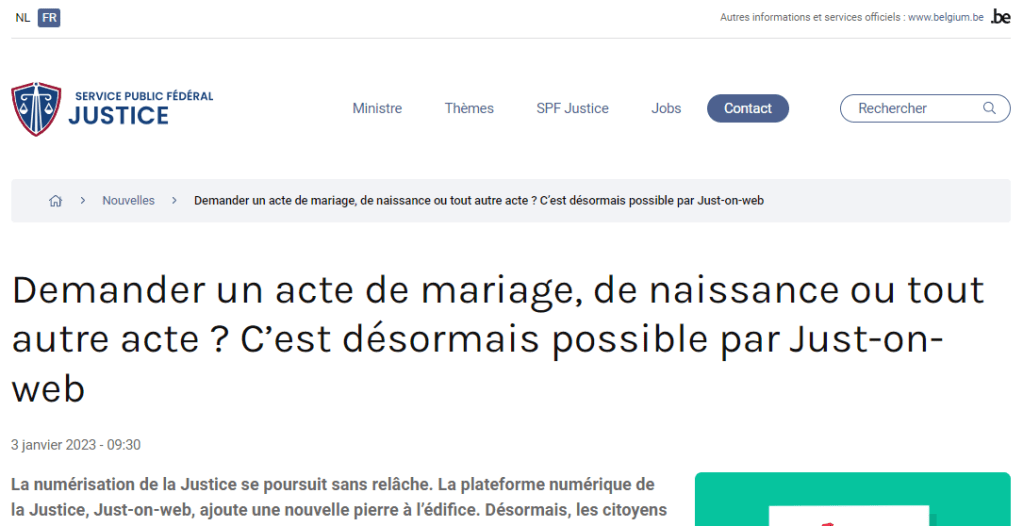The image size is (1023, 526).
Task: Click the article headline about Just-on-web
Action: coord(497,339)
